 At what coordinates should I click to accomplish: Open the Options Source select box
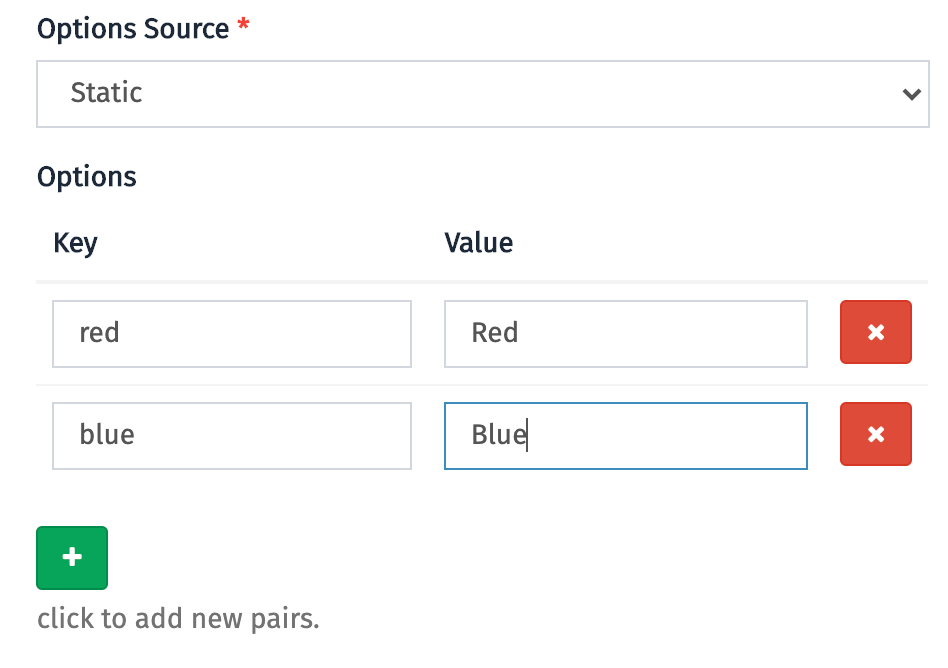[x=482, y=94]
